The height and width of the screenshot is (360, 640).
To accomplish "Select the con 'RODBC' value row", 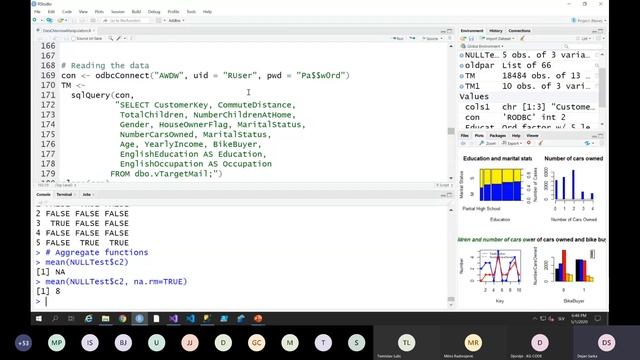I will click(x=529, y=117).
